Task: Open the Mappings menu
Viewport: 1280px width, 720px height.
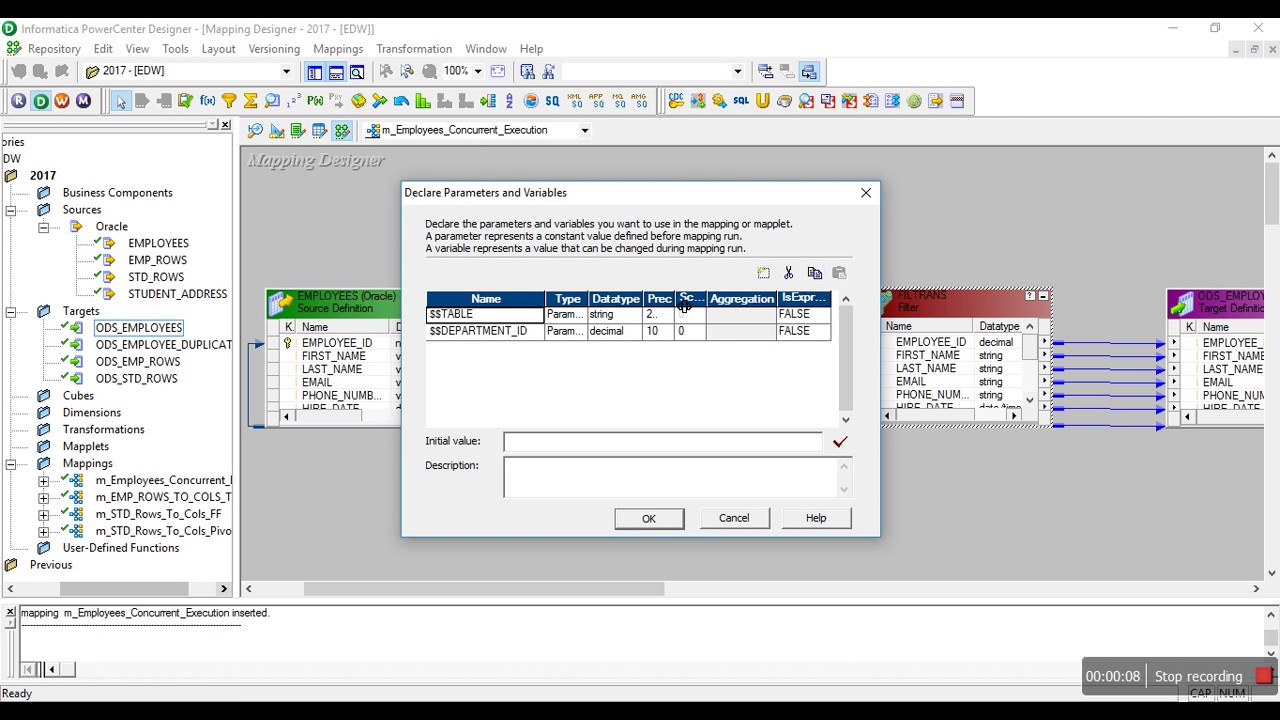Action: click(338, 49)
